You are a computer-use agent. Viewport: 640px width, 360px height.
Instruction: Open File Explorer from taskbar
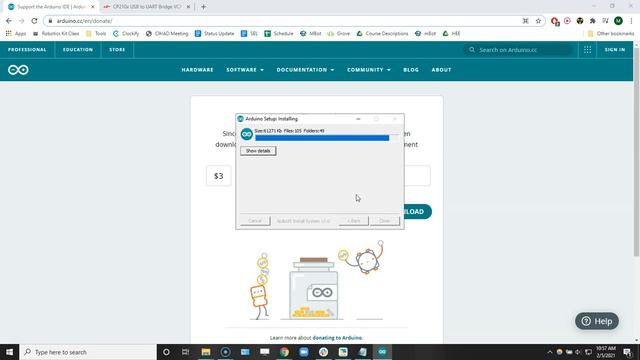tap(206, 352)
